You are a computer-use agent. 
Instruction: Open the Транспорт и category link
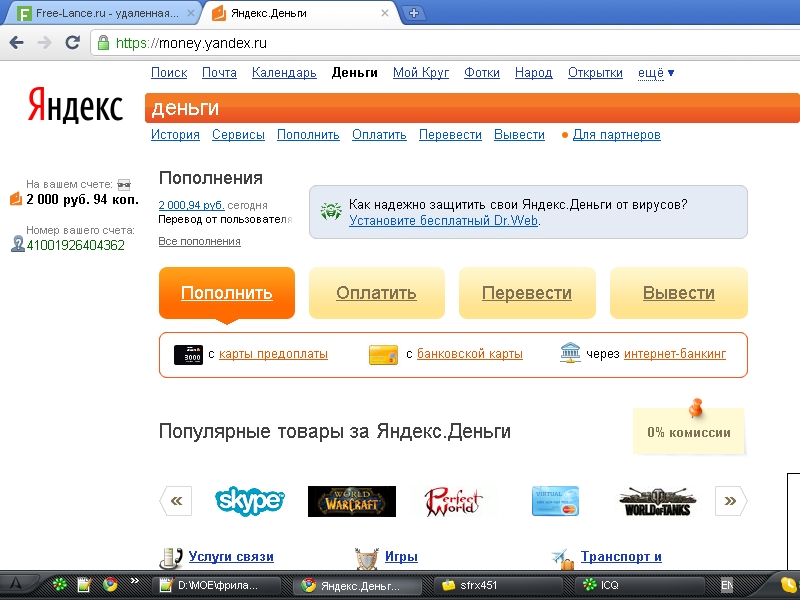(621, 557)
